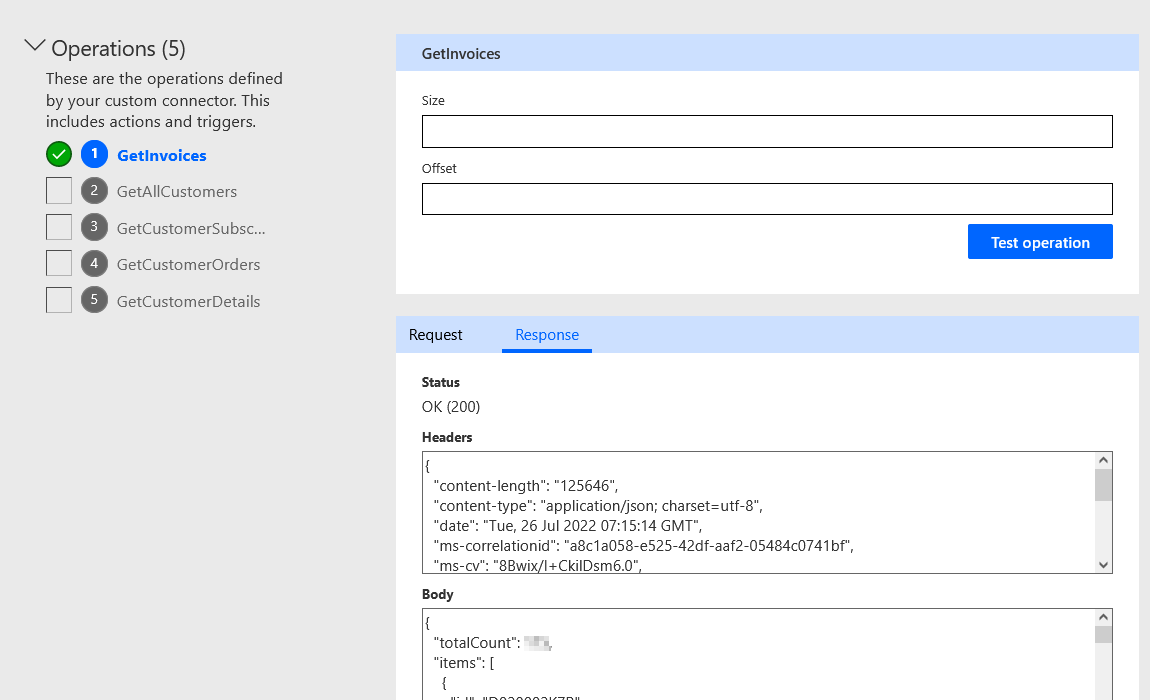Switch to the Request tab

[435, 334]
